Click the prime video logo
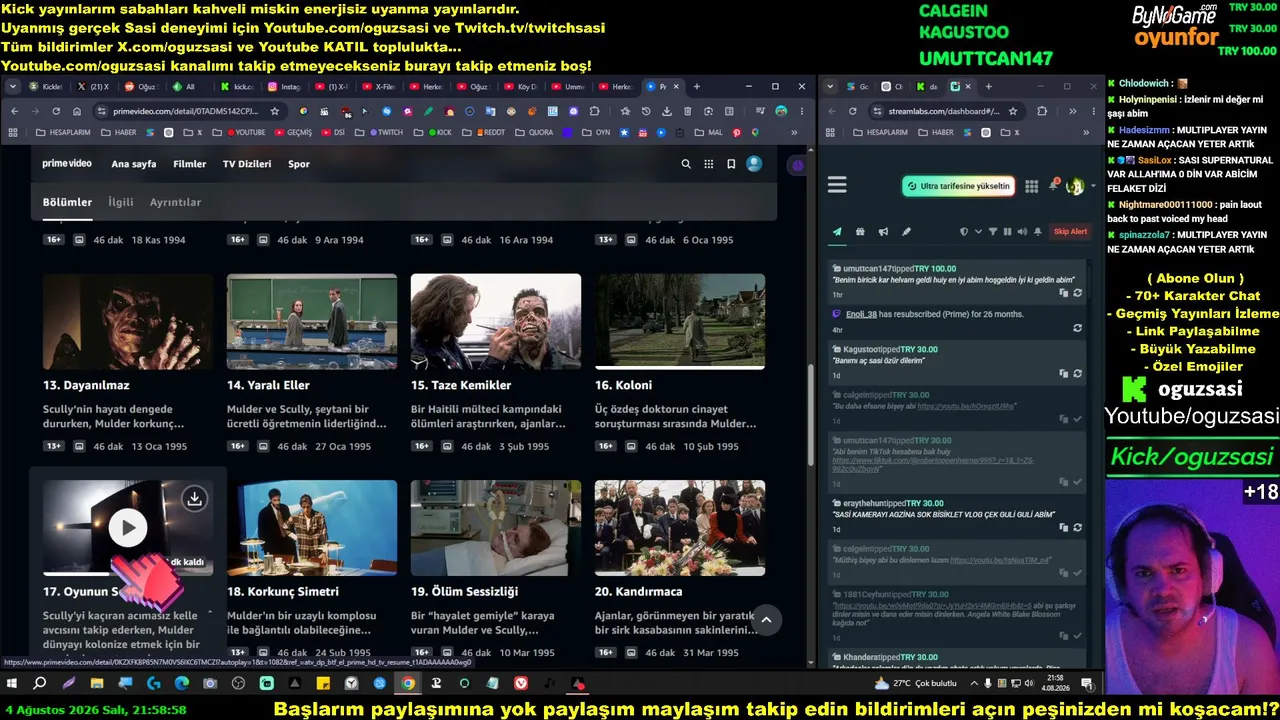Viewport: 1280px width, 720px height. [67, 164]
